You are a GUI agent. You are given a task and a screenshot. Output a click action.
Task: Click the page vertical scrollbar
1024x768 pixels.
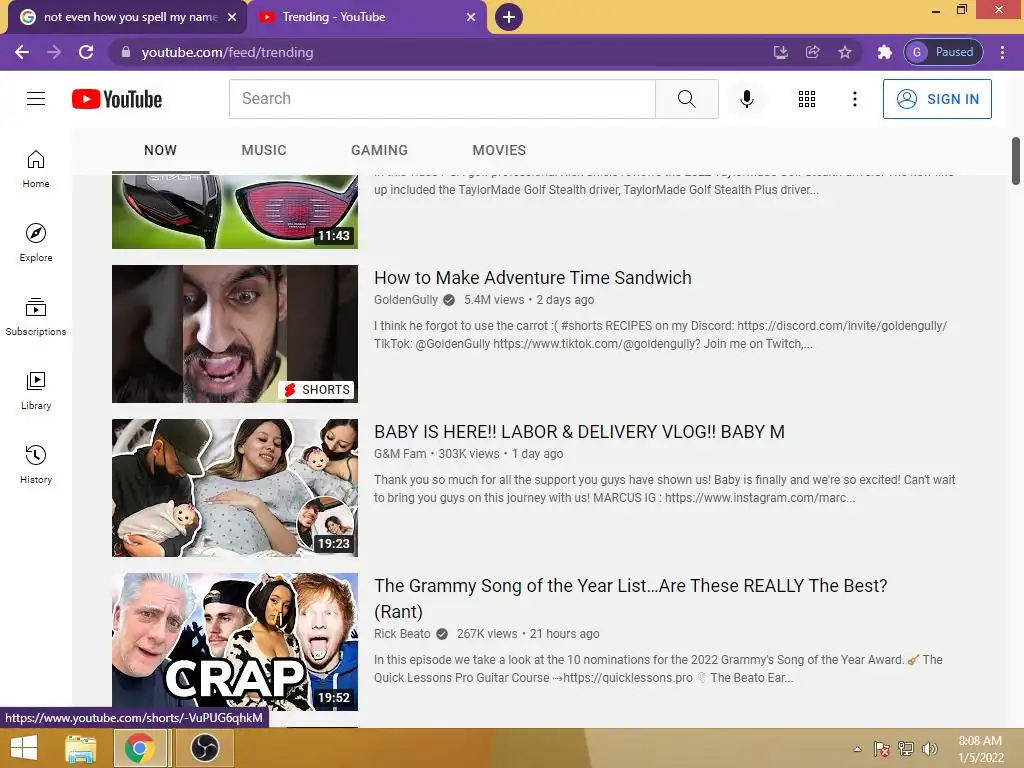point(1016,161)
